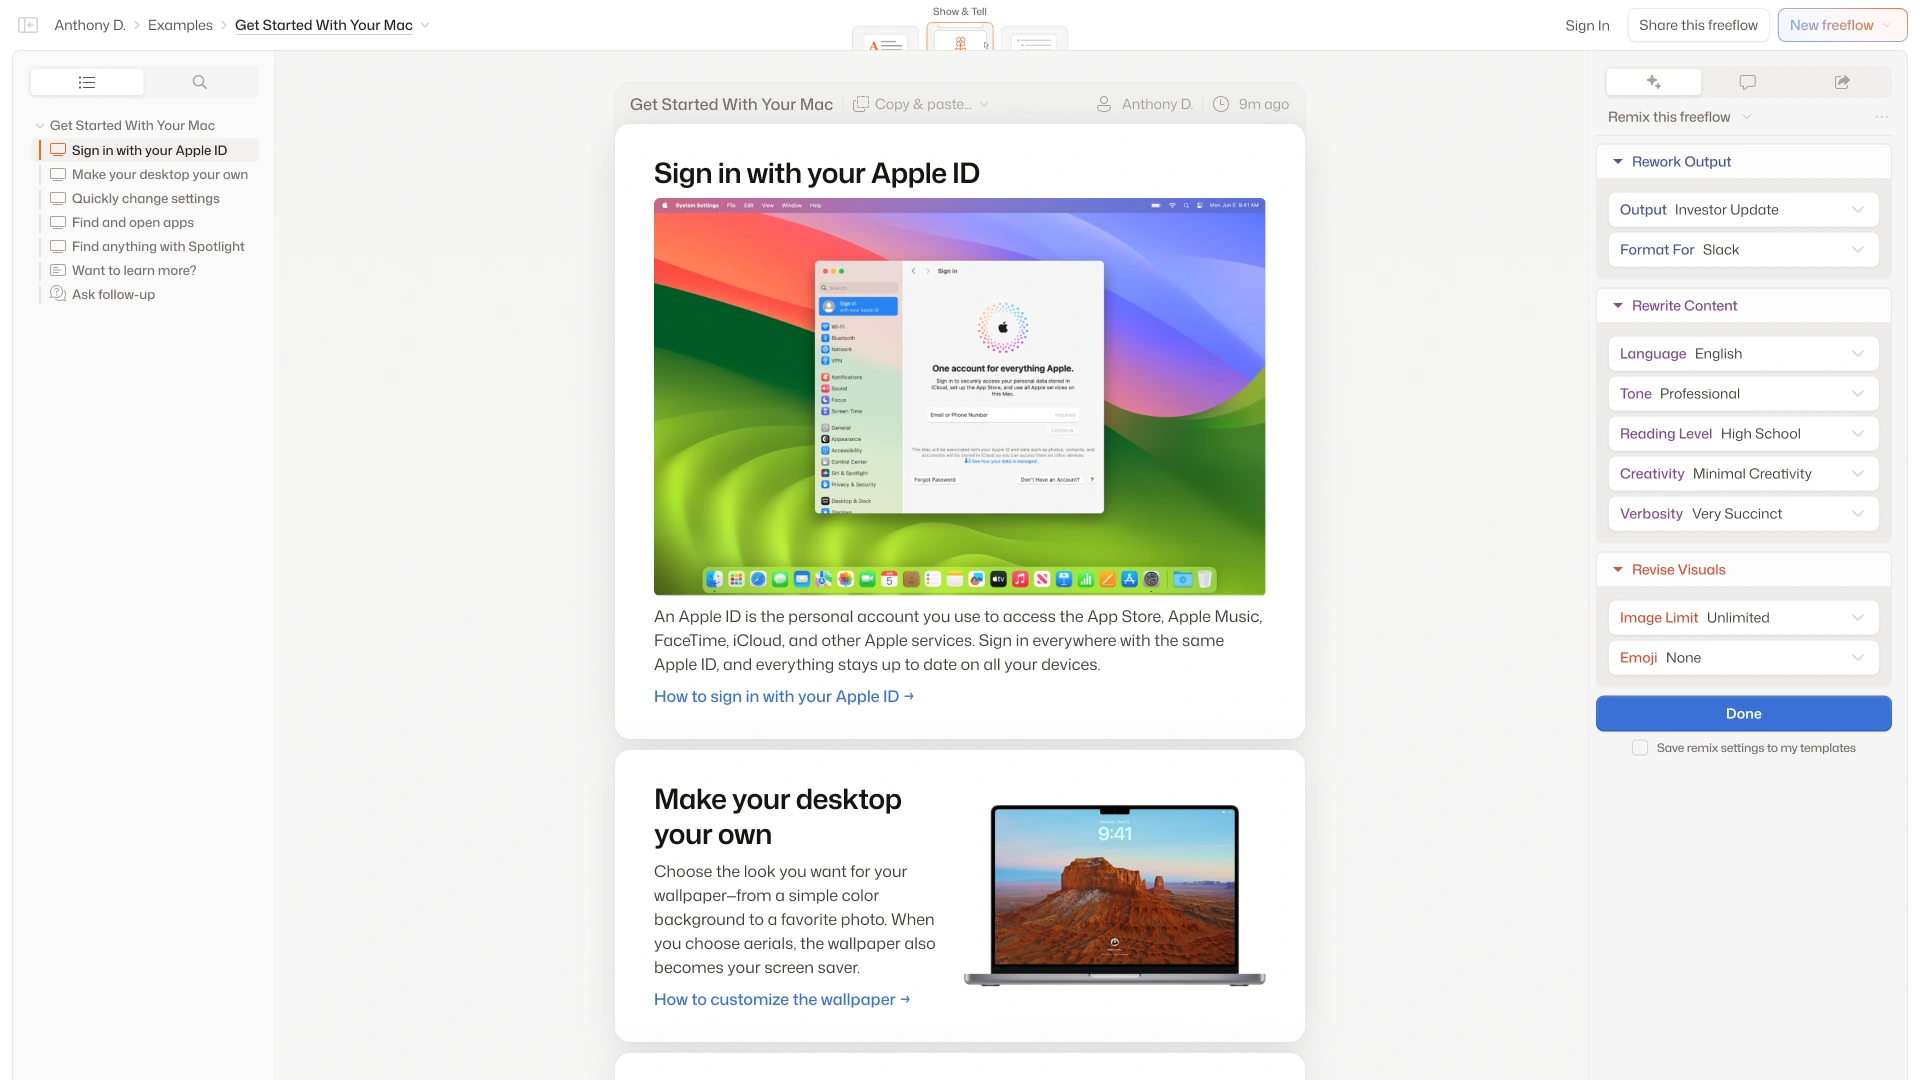Click the slide icon for Make your desktop your own
The image size is (1920, 1080).
tap(58, 174)
